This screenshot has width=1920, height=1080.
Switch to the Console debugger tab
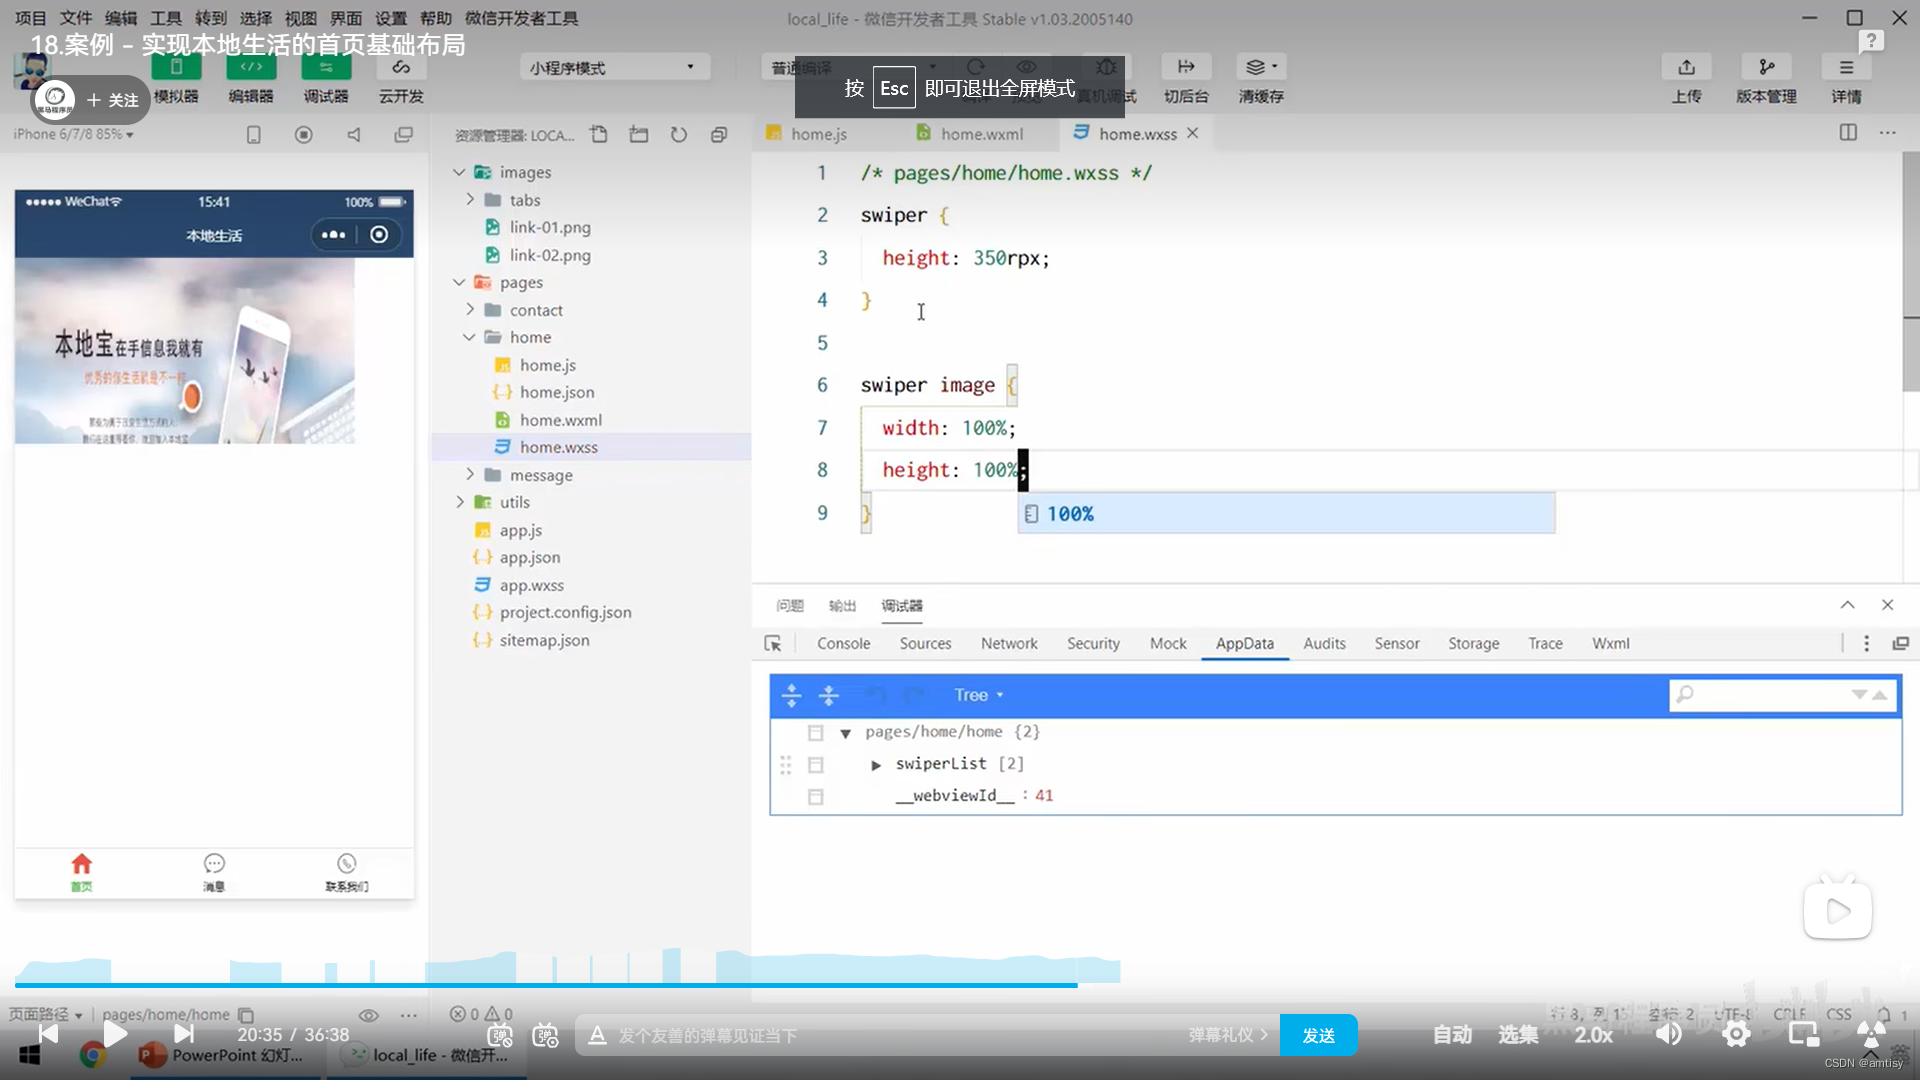pyautogui.click(x=843, y=644)
